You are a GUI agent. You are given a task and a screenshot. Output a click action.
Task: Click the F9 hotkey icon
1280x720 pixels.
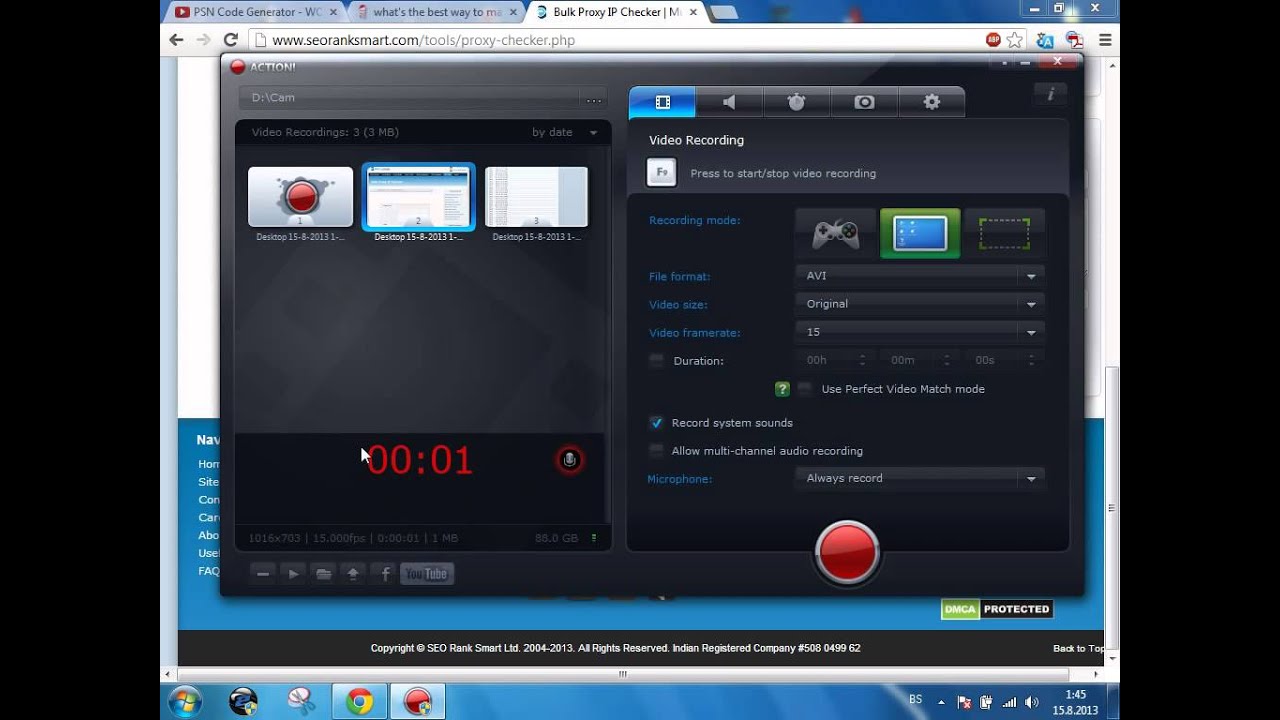click(x=662, y=173)
